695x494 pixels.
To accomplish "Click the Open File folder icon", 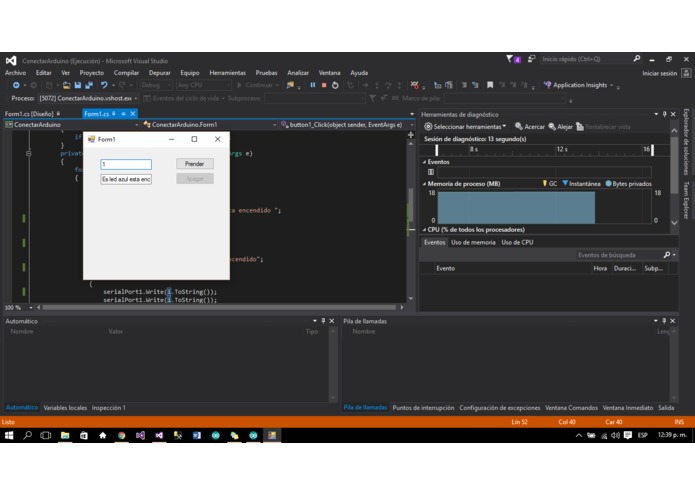I will point(66,85).
